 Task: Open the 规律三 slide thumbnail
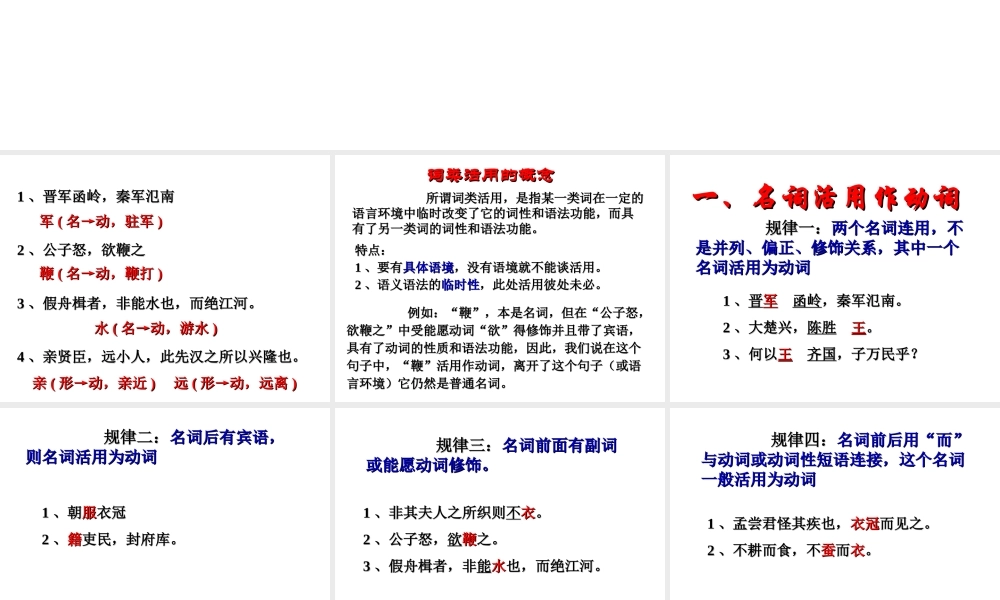[x=499, y=504]
